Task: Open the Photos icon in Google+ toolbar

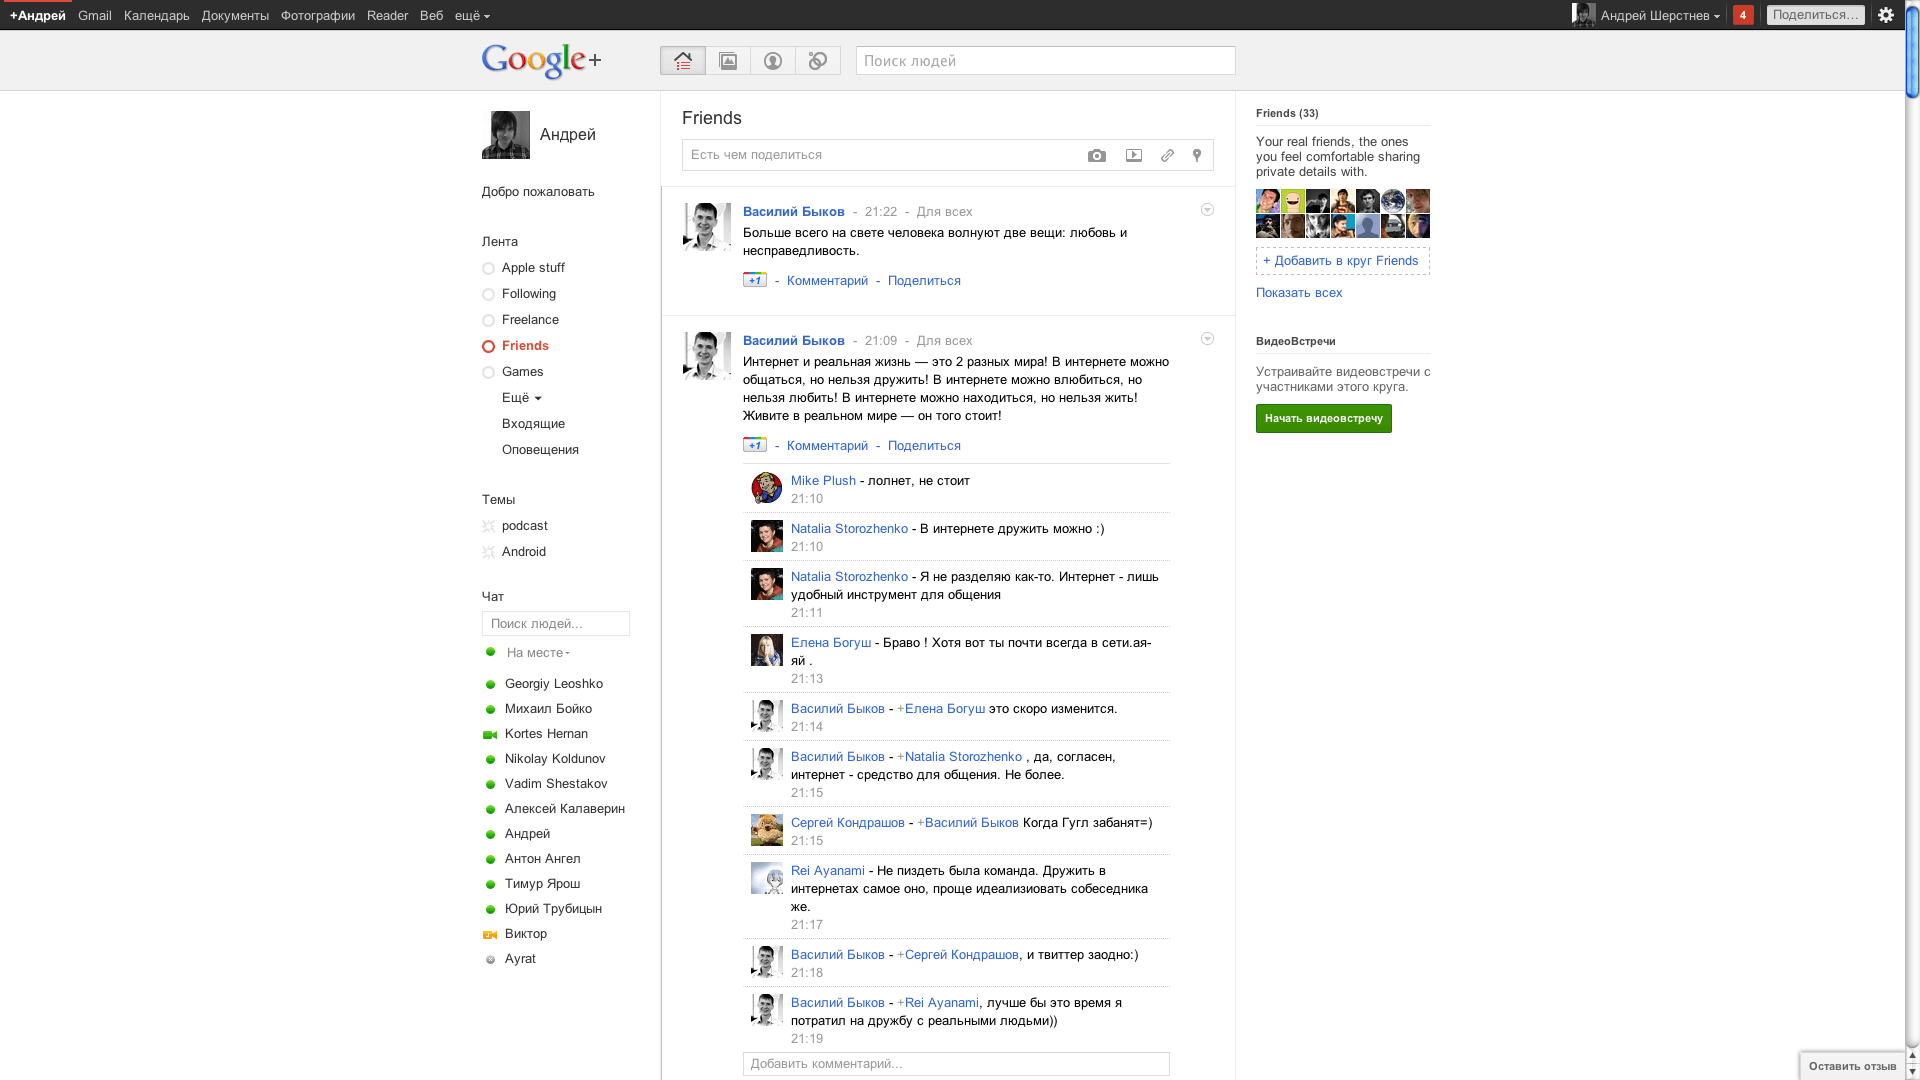Action: pyautogui.click(x=728, y=61)
